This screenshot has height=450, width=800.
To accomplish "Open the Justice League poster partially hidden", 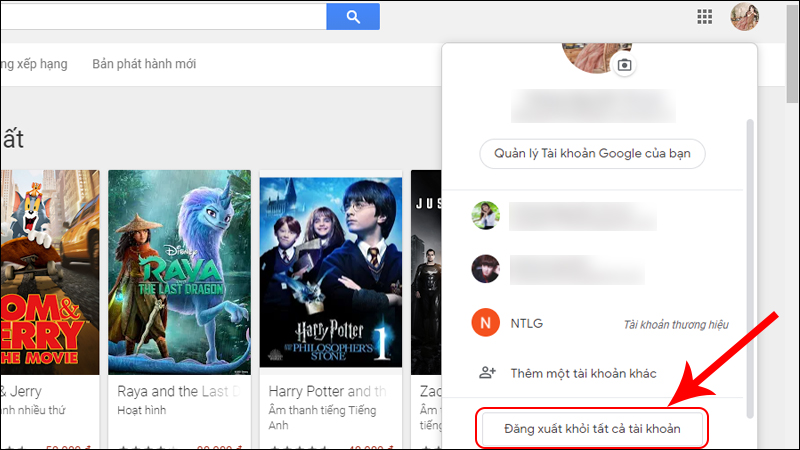I will (x=426, y=272).
